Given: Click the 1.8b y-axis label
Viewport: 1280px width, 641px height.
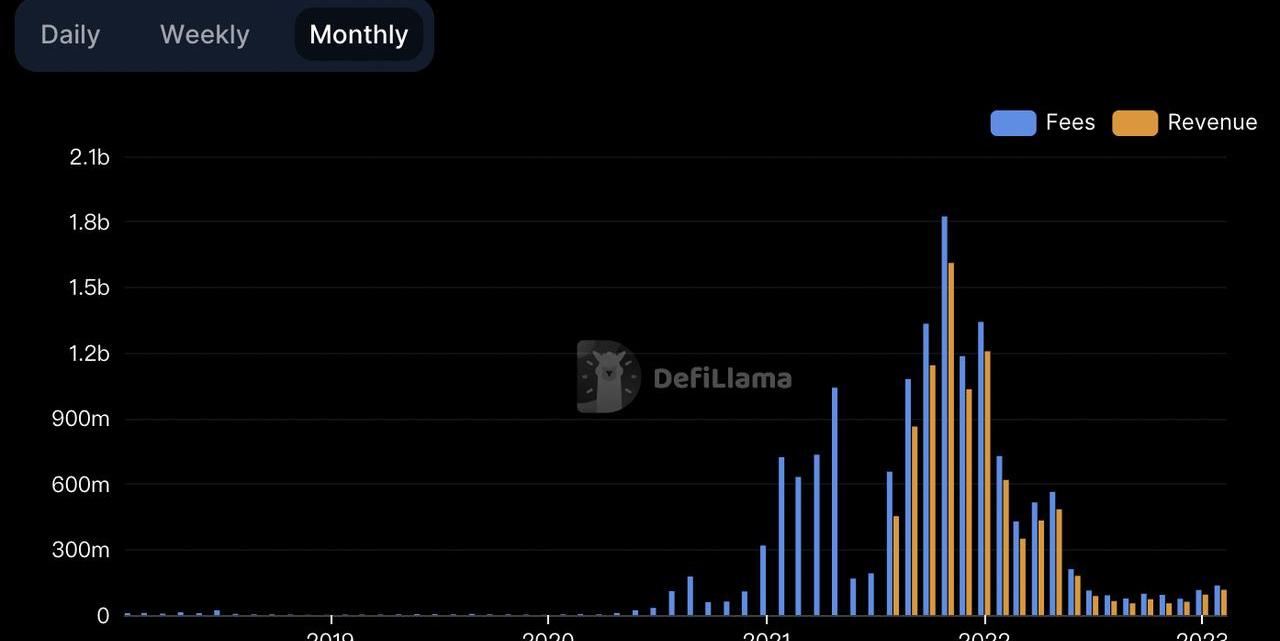Looking at the screenshot, I should (x=89, y=222).
